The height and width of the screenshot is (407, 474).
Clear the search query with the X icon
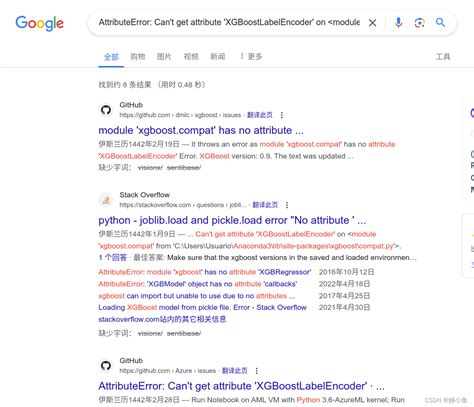(x=372, y=23)
